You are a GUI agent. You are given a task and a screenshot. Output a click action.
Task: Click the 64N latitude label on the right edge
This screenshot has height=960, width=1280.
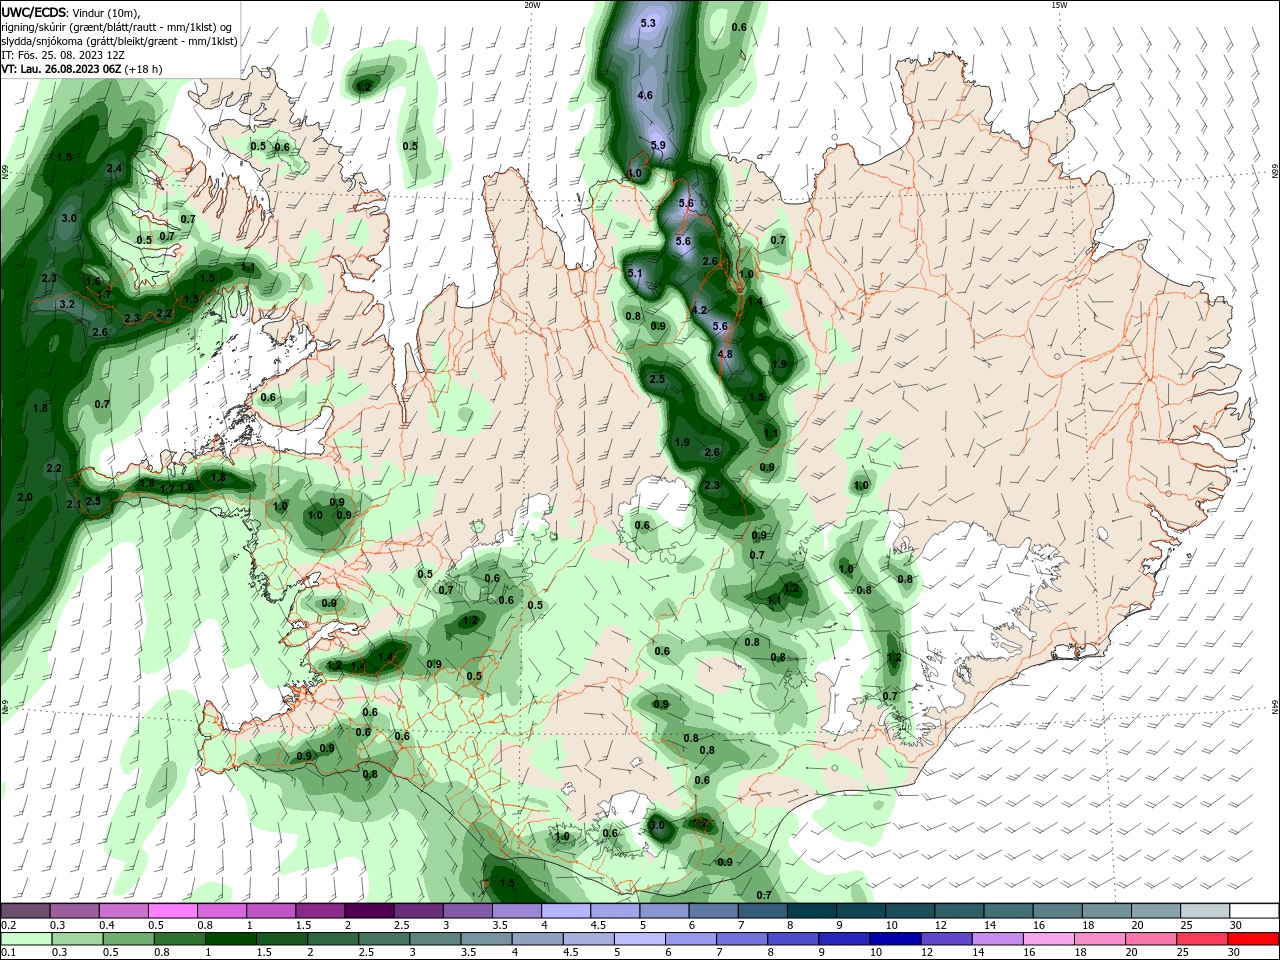pos(1275,707)
